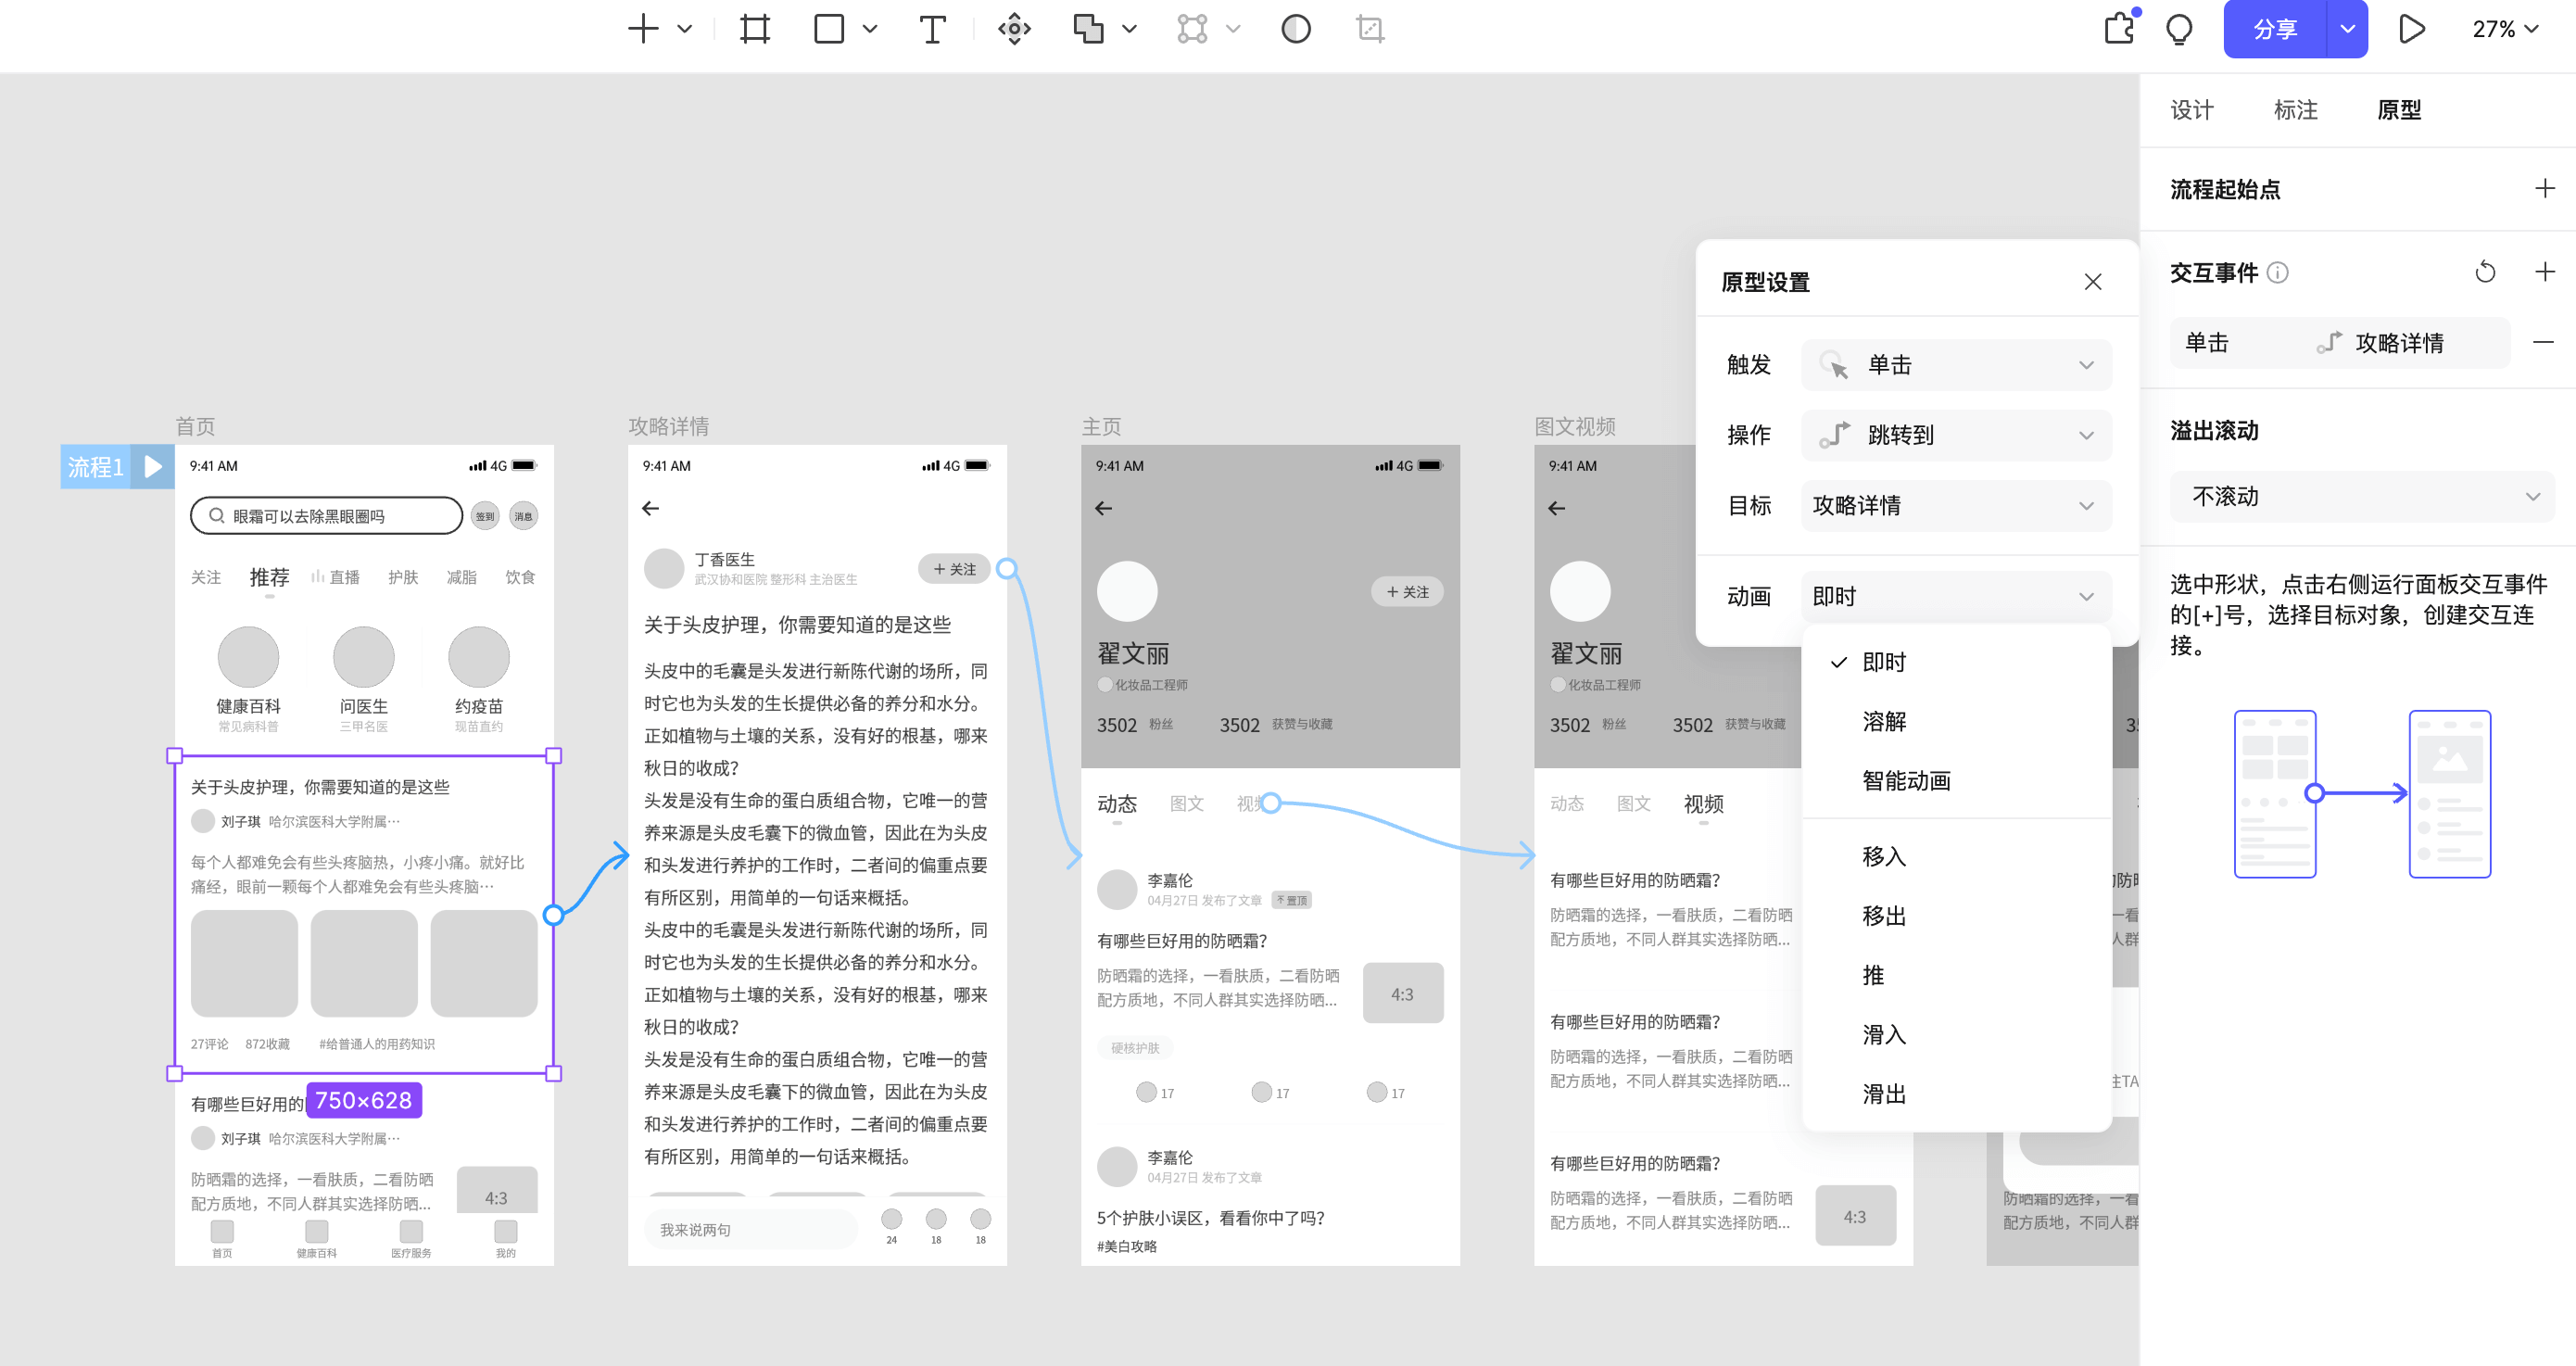Image resolution: width=2576 pixels, height=1366 pixels.
Task: Reset 交互事件 using the refresh icon
Action: tap(2484, 271)
